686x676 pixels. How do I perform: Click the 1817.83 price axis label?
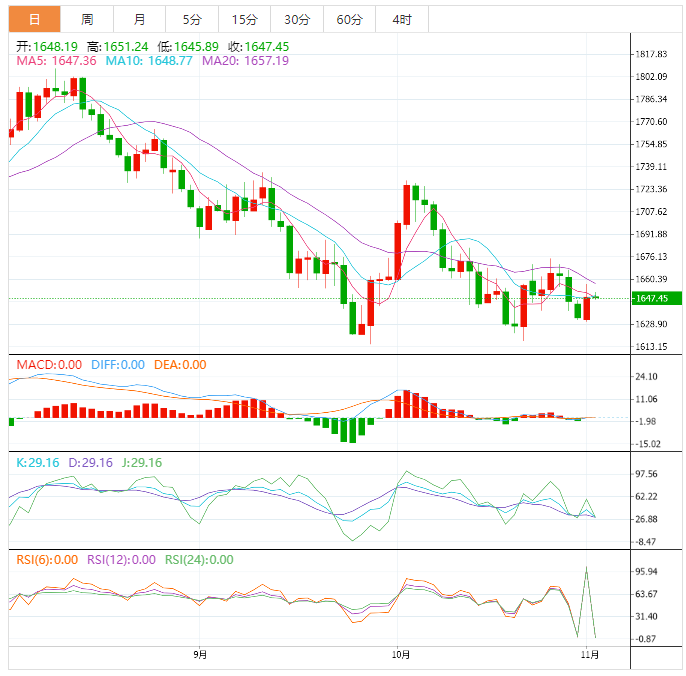[x=651, y=54]
